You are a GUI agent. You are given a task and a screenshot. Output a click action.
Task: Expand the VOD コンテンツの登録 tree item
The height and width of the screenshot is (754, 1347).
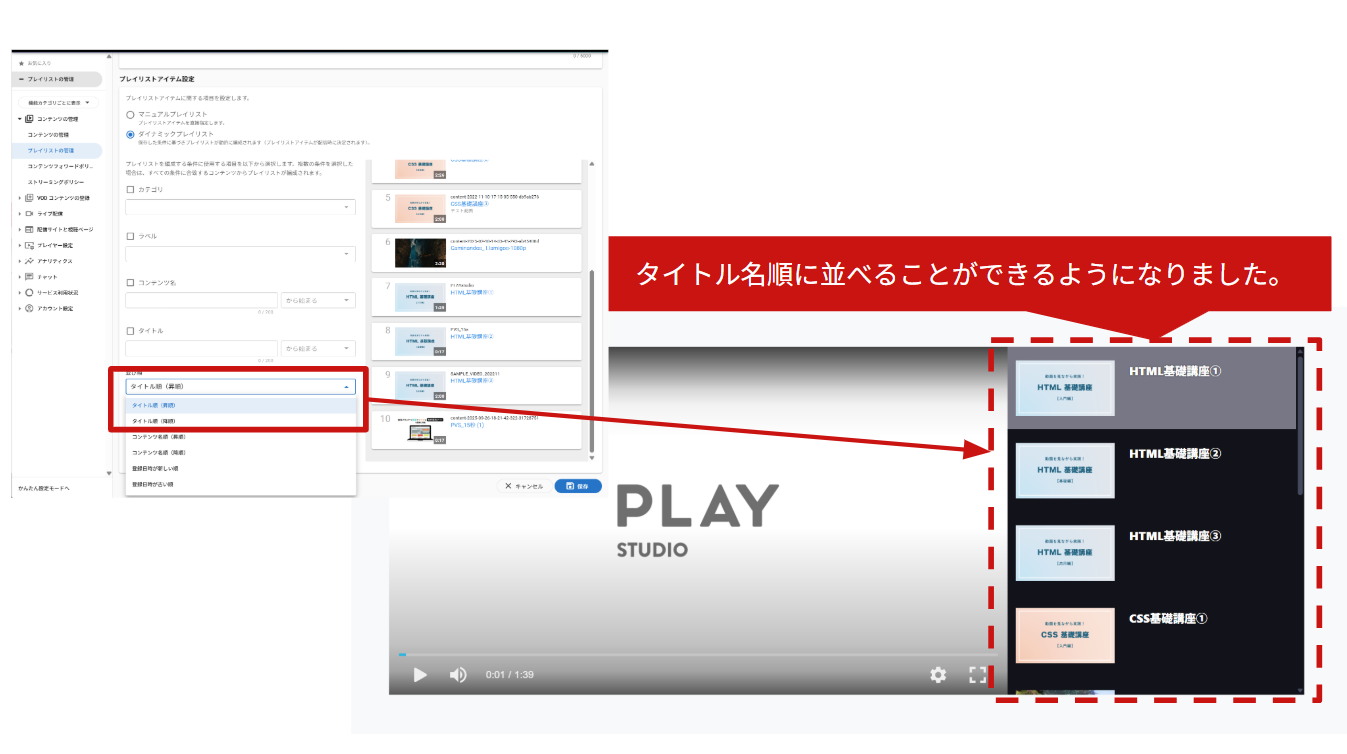click(19, 198)
